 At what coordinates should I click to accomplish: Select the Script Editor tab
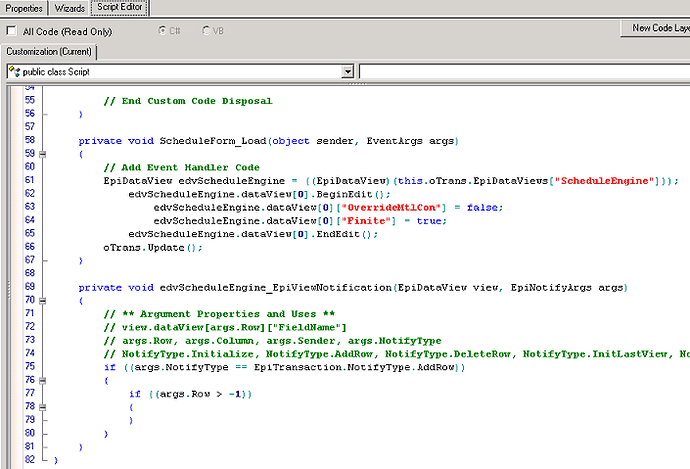point(119,8)
